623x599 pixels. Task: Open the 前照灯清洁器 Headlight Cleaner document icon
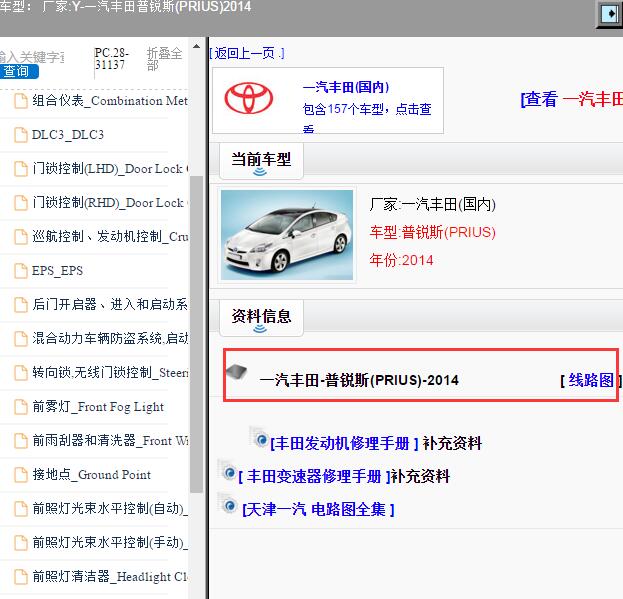(x=21, y=577)
